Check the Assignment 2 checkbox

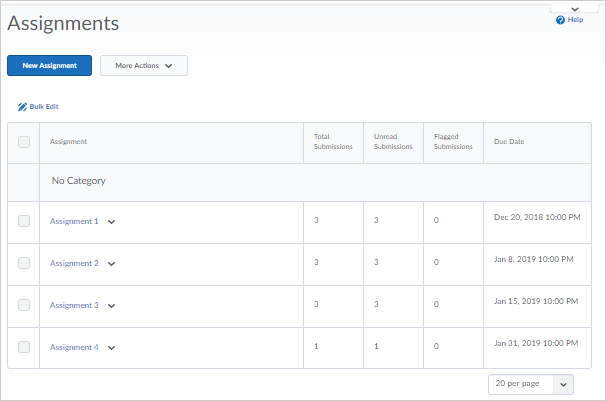click(24, 263)
